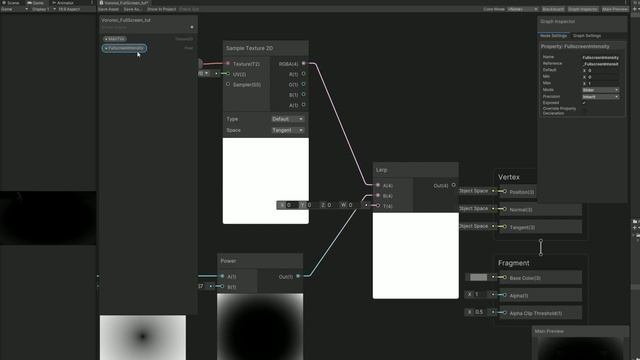Screen dimensions: 640x360
Task: Click the Out(1) output port on the Power node
Action: (298, 276)
